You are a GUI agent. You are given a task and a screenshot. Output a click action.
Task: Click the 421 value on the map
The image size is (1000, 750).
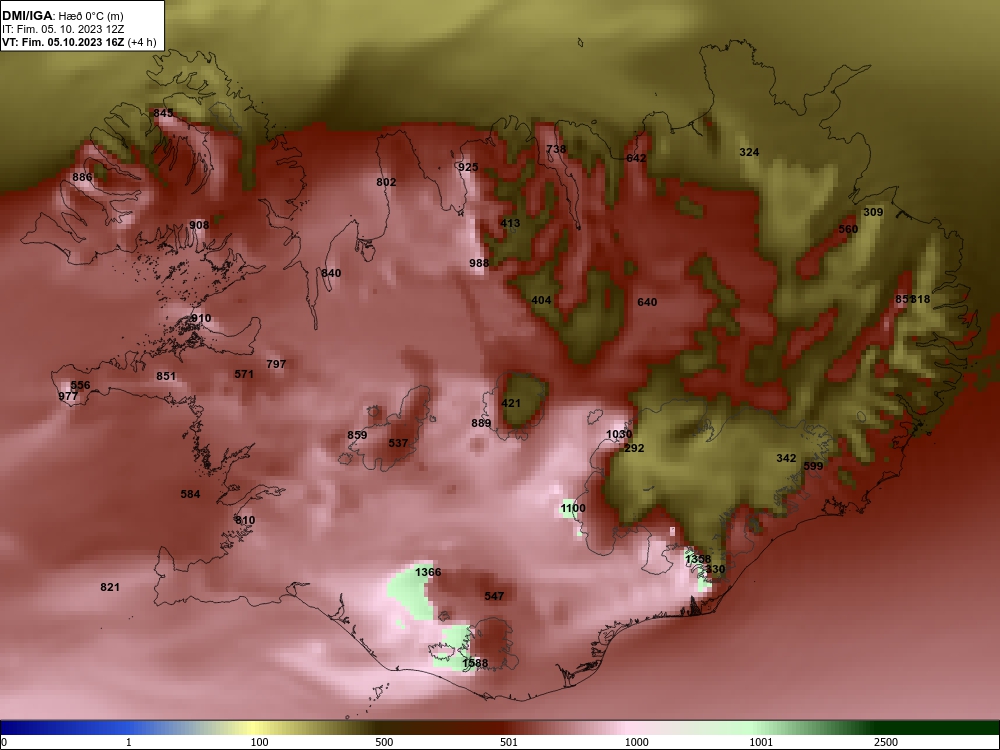pos(511,403)
